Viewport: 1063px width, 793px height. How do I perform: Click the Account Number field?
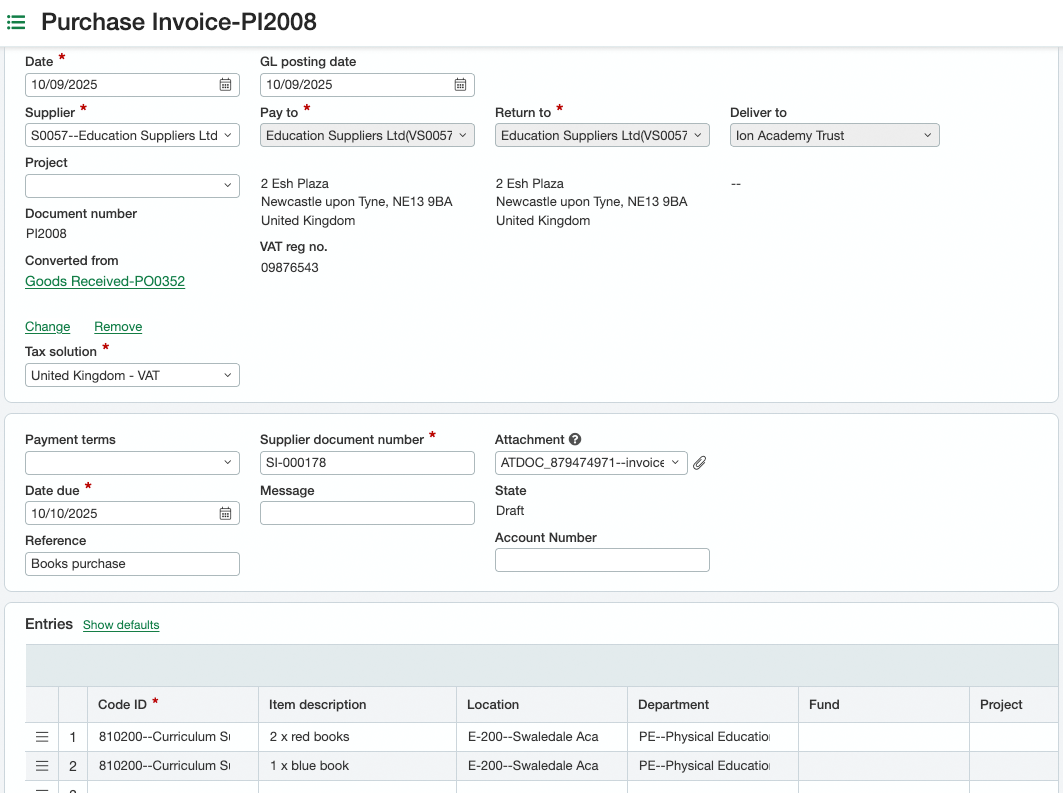602,560
